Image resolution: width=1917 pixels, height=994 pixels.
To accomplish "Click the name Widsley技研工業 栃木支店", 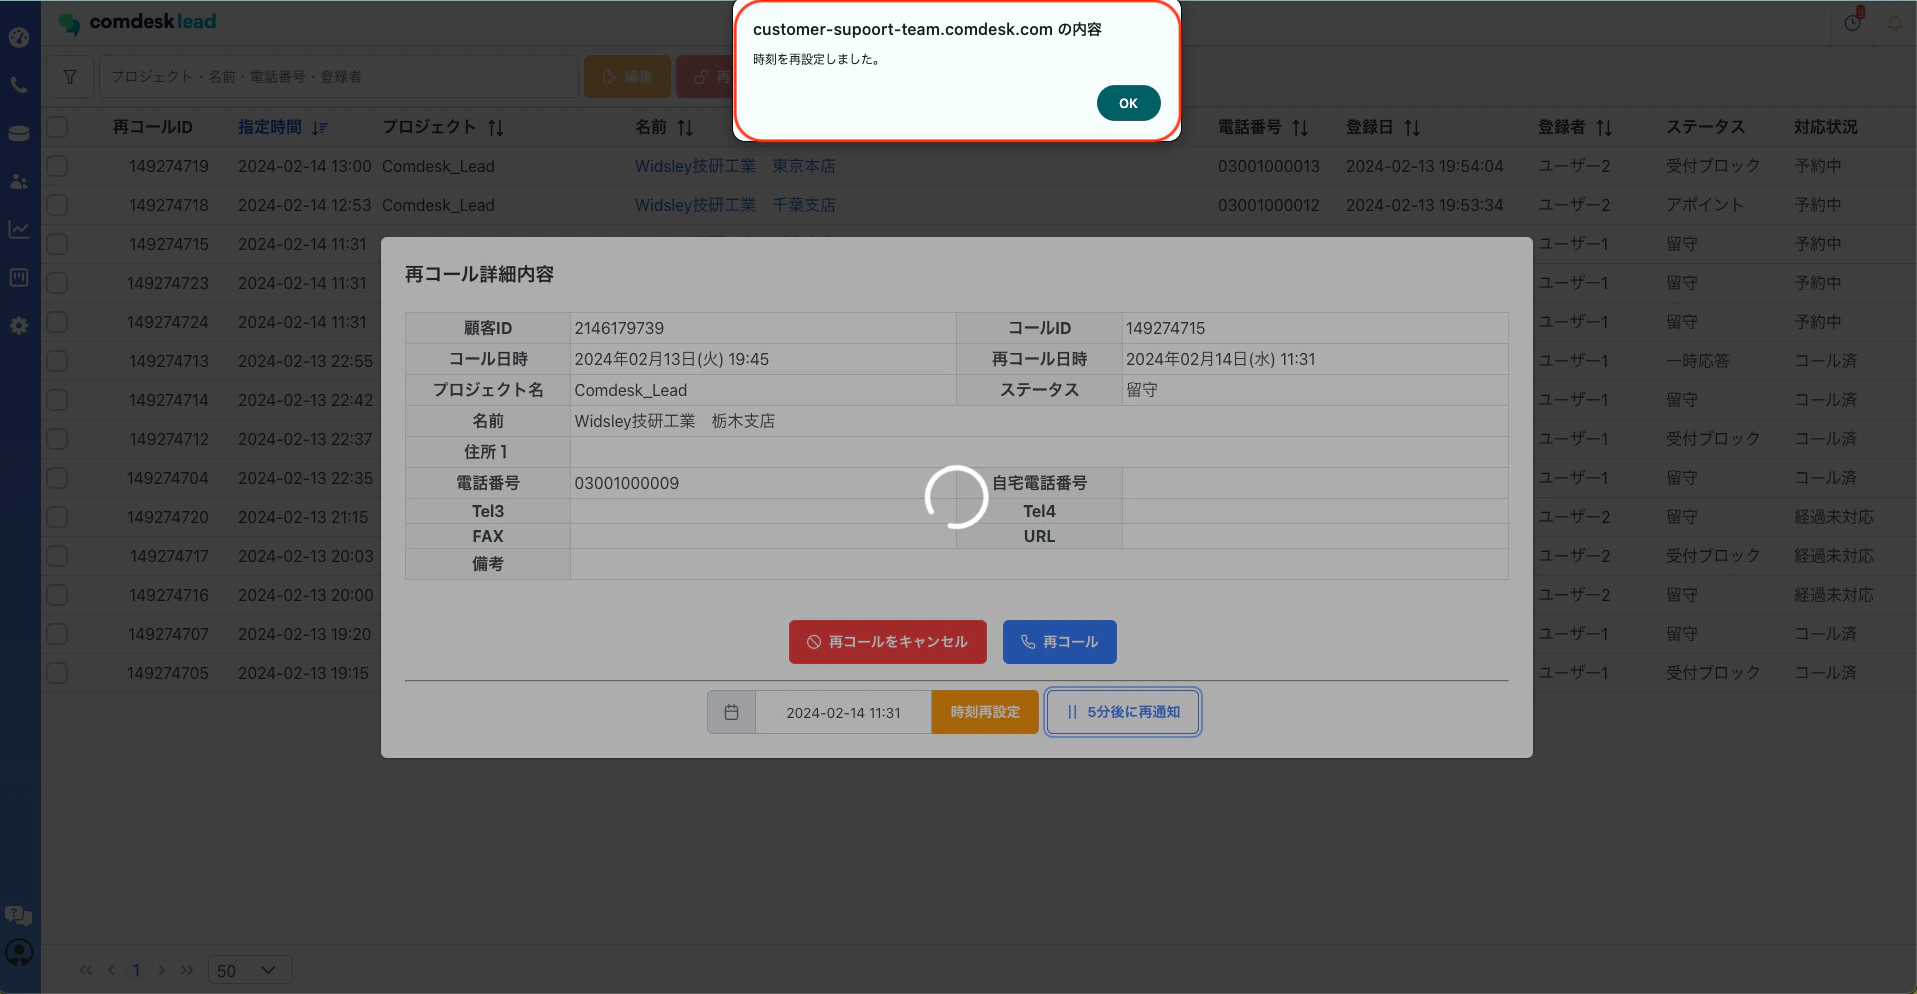I will pyautogui.click(x=674, y=421).
